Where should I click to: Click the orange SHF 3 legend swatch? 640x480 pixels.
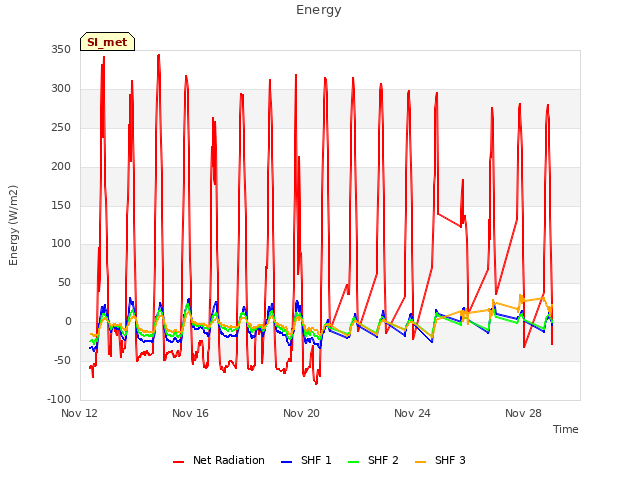click(x=421, y=462)
